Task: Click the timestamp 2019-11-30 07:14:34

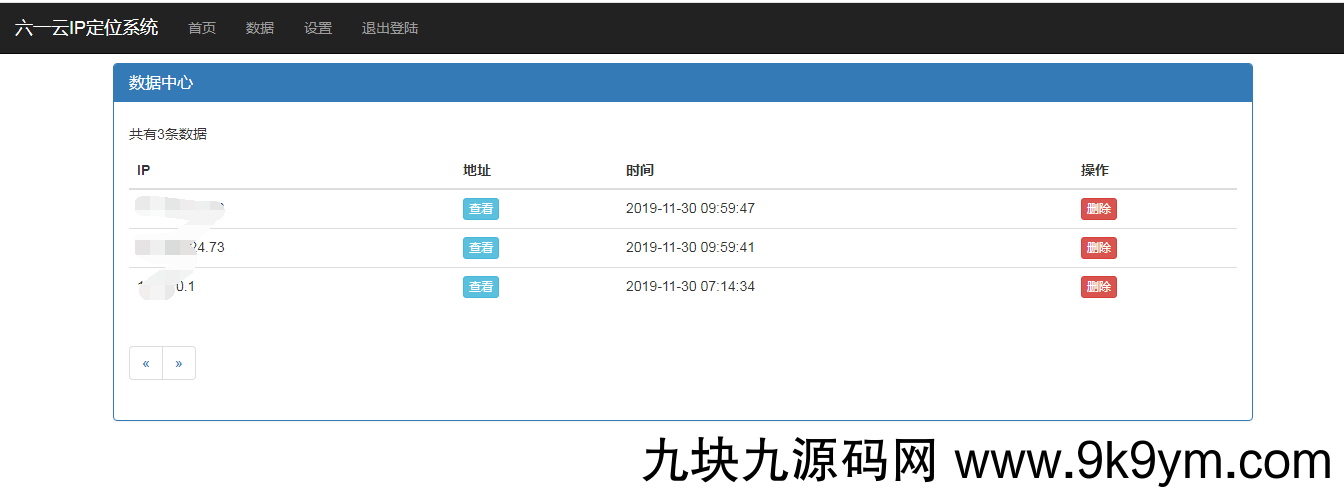Action: [x=690, y=287]
